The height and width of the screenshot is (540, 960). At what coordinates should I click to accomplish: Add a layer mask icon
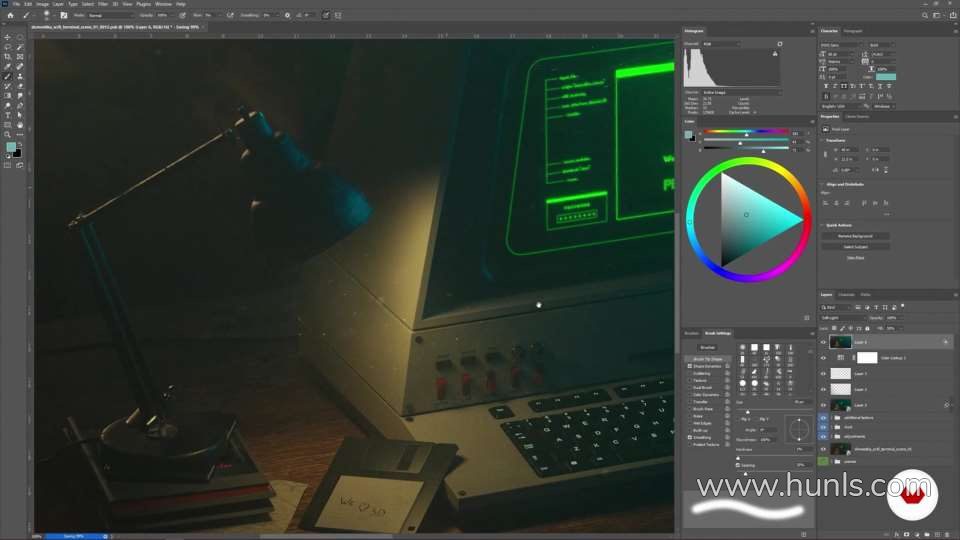pyautogui.click(x=907, y=534)
